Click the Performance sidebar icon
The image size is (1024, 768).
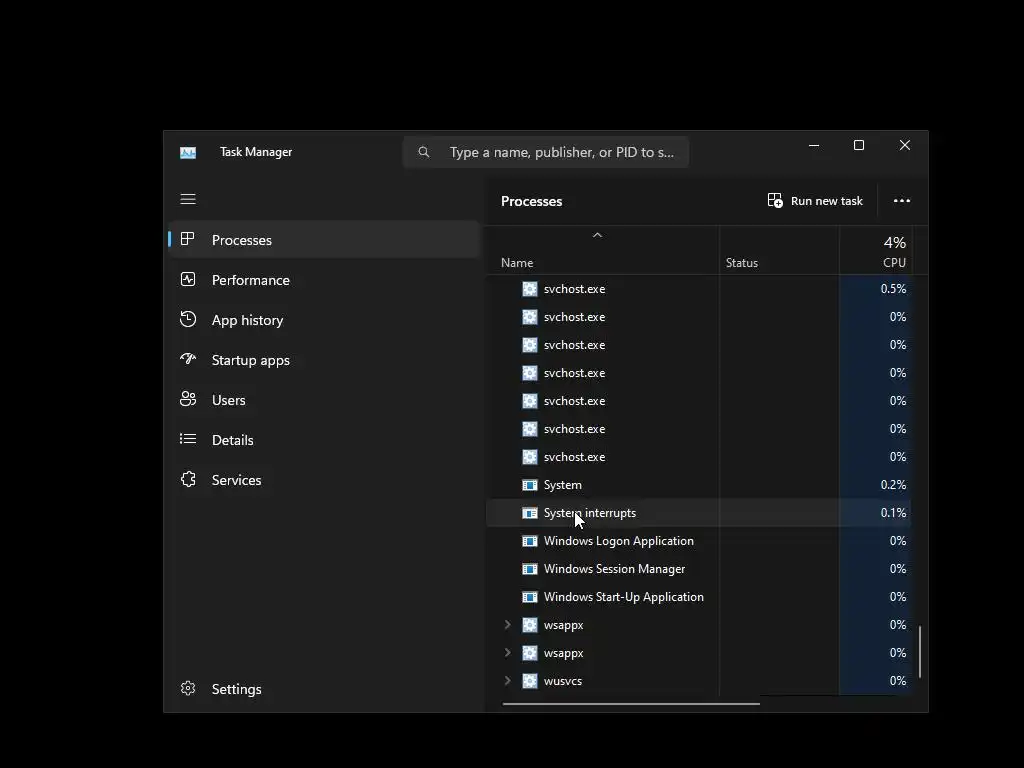coord(188,280)
